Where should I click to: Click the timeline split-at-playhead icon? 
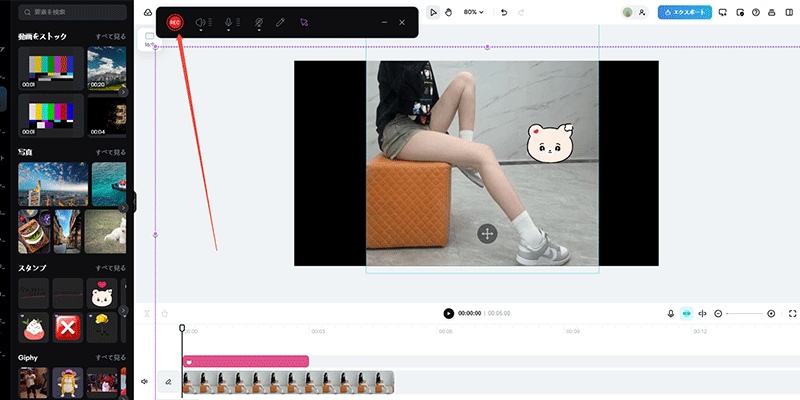pos(703,313)
